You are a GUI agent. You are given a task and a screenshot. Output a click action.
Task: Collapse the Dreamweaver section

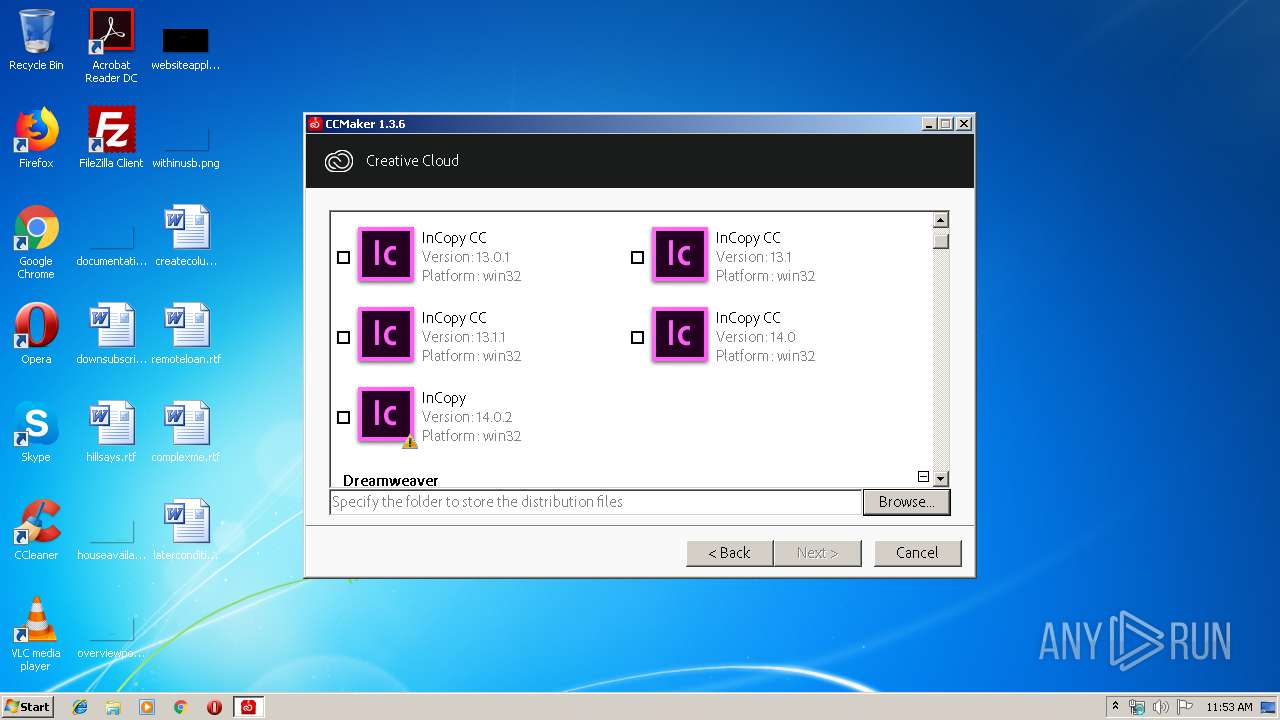tap(923, 477)
